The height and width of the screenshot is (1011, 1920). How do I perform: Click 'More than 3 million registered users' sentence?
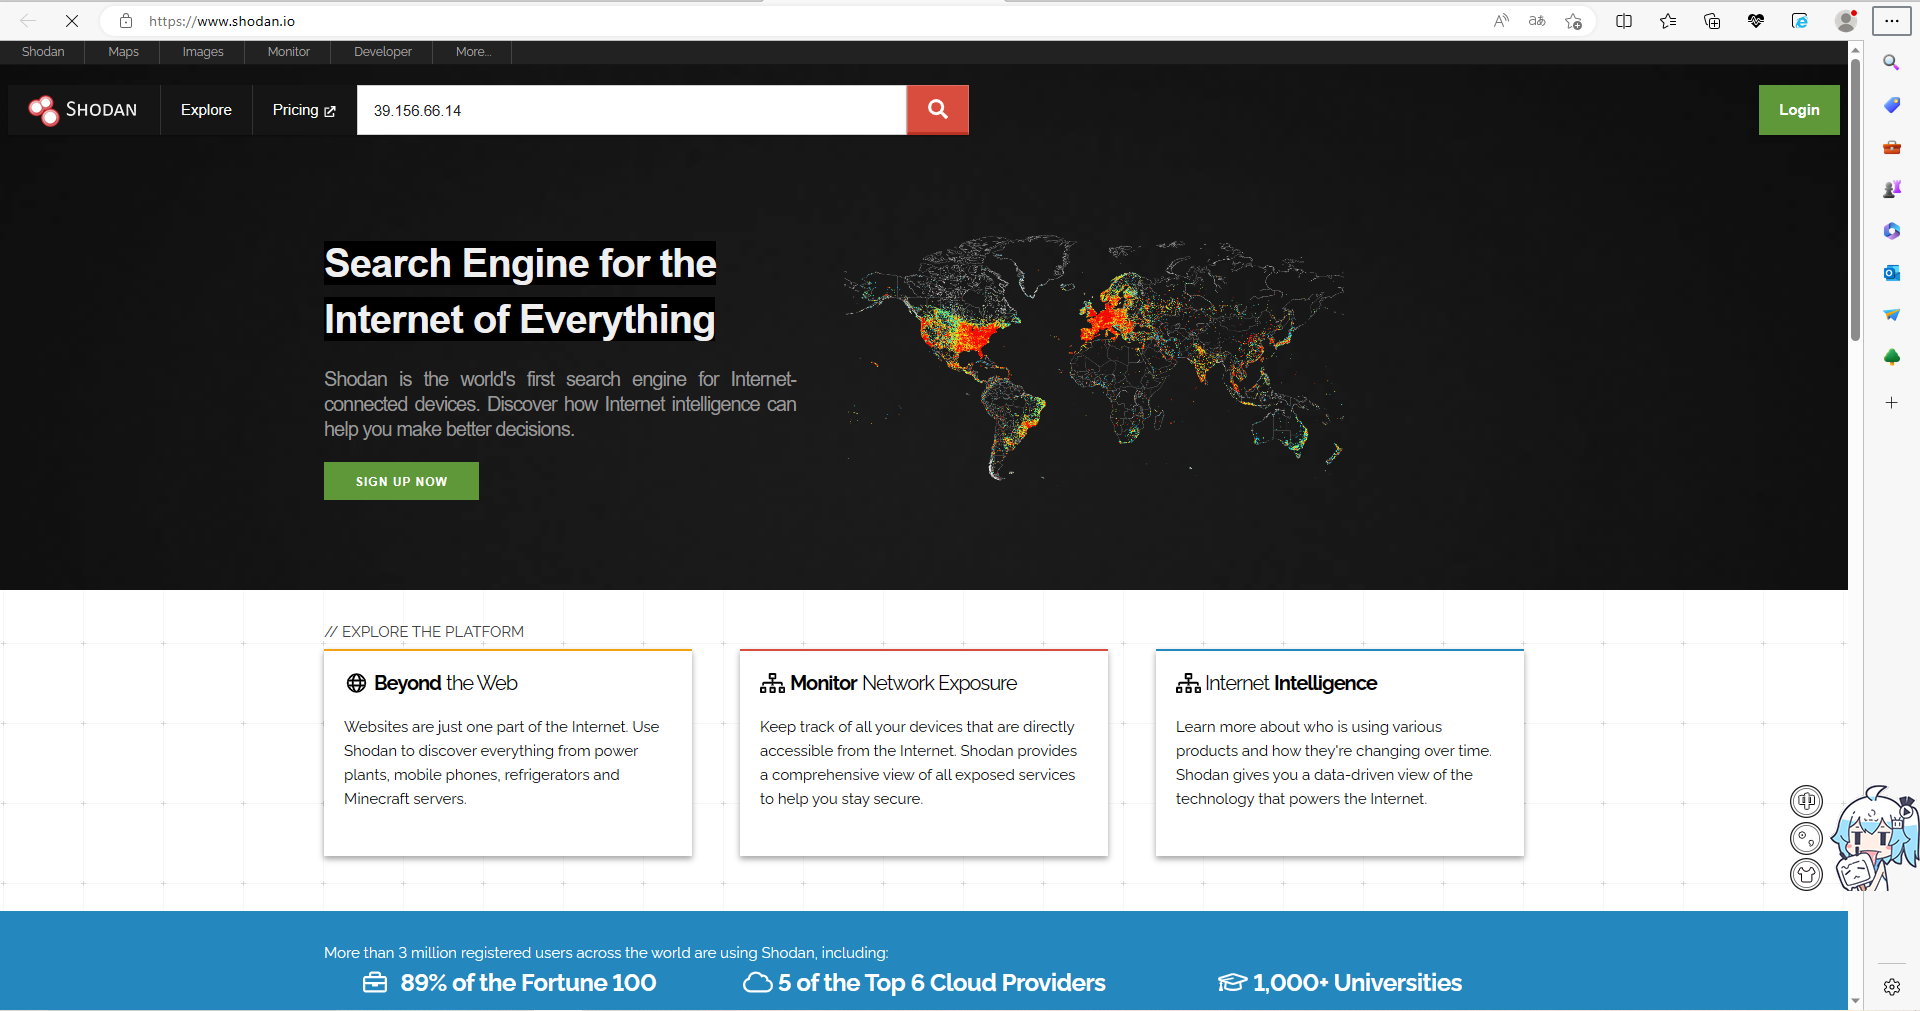606,953
